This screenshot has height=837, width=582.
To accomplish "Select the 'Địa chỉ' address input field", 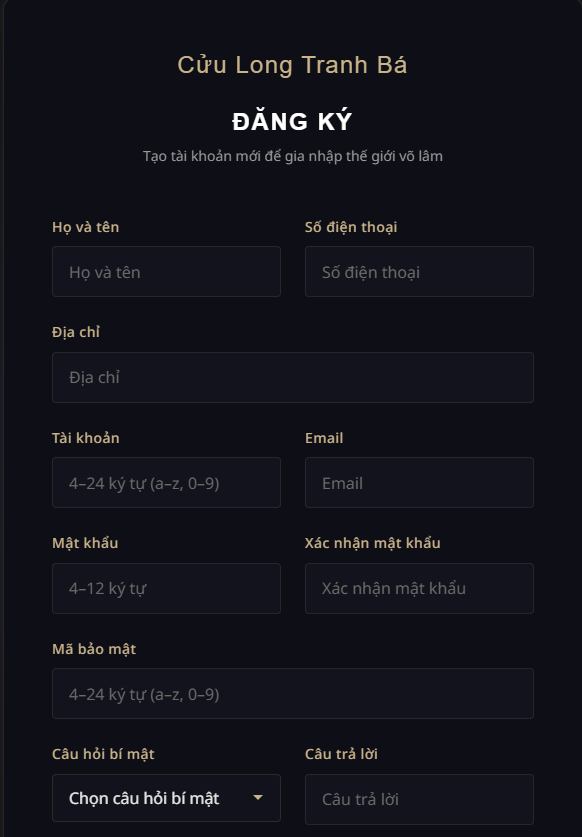I will tap(293, 377).
